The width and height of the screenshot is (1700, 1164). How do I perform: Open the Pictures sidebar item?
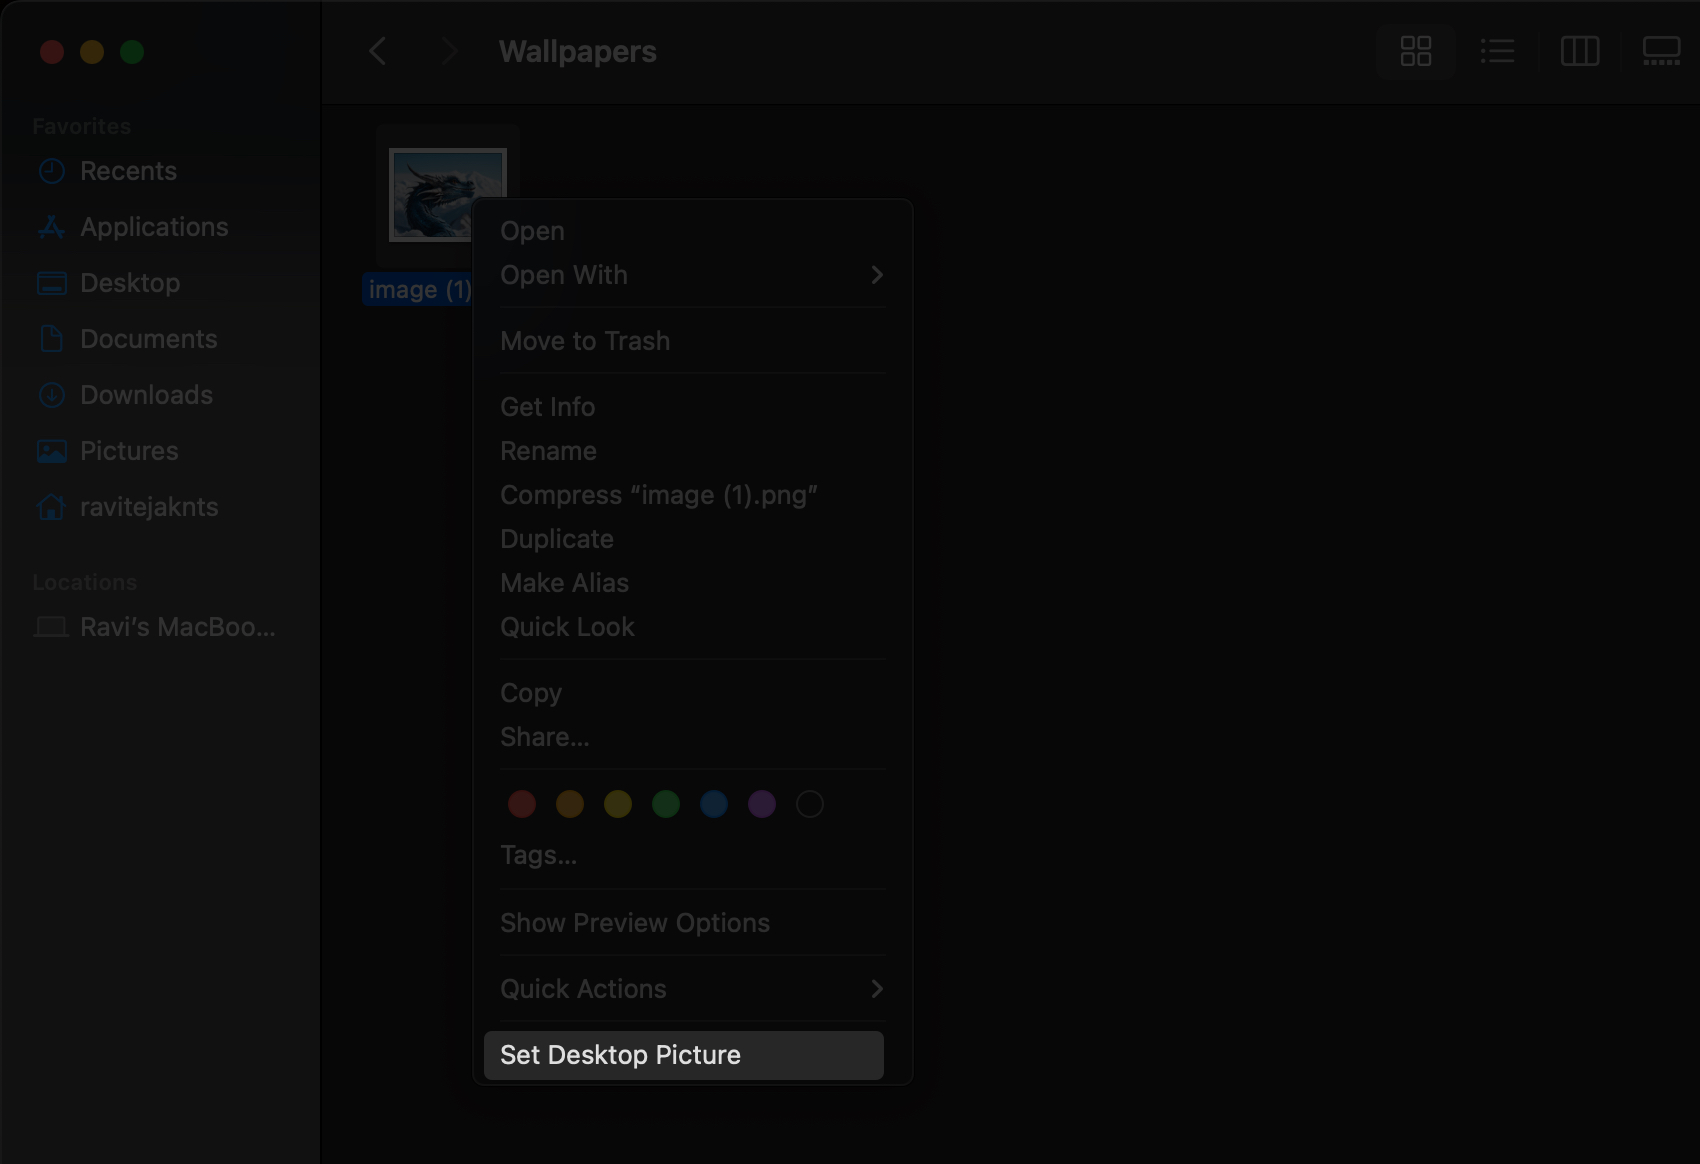click(127, 451)
